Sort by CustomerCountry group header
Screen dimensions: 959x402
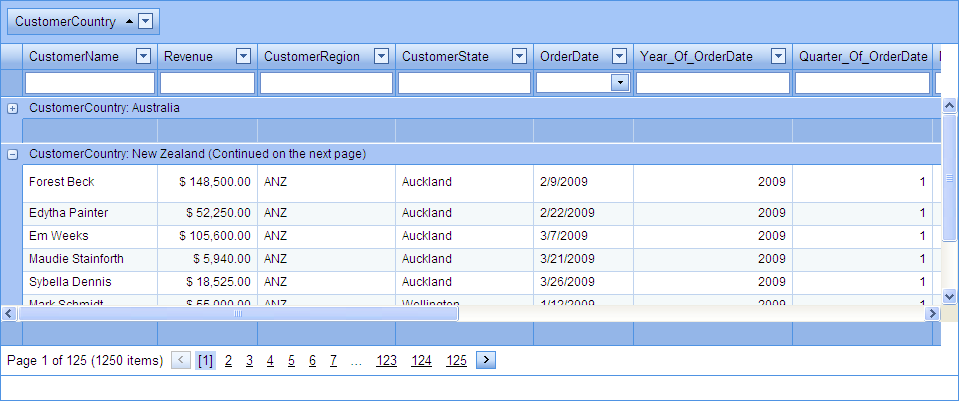(x=65, y=21)
